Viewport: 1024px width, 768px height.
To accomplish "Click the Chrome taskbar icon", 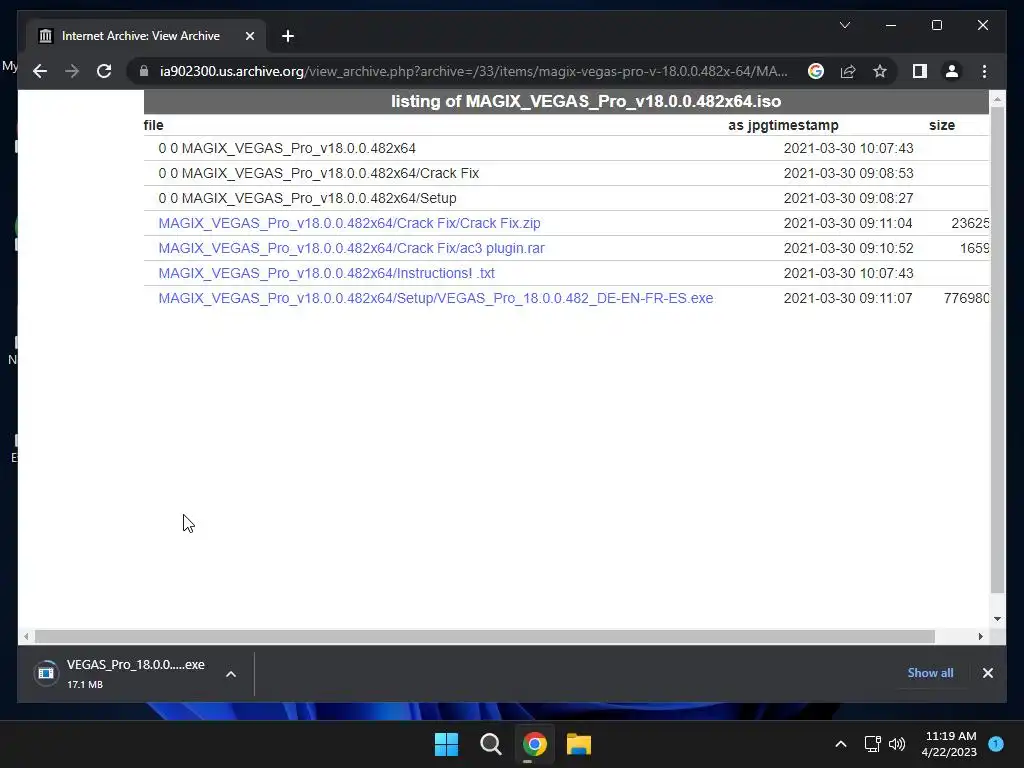I will point(534,744).
